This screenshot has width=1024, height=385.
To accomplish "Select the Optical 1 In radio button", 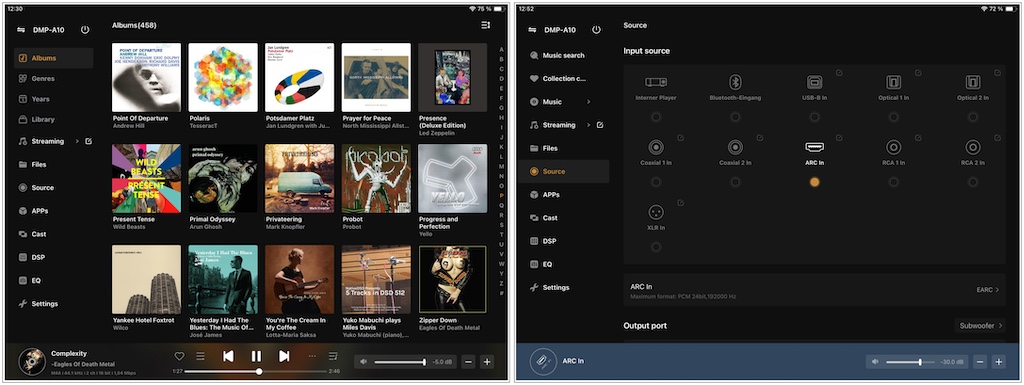I will tap(893, 117).
